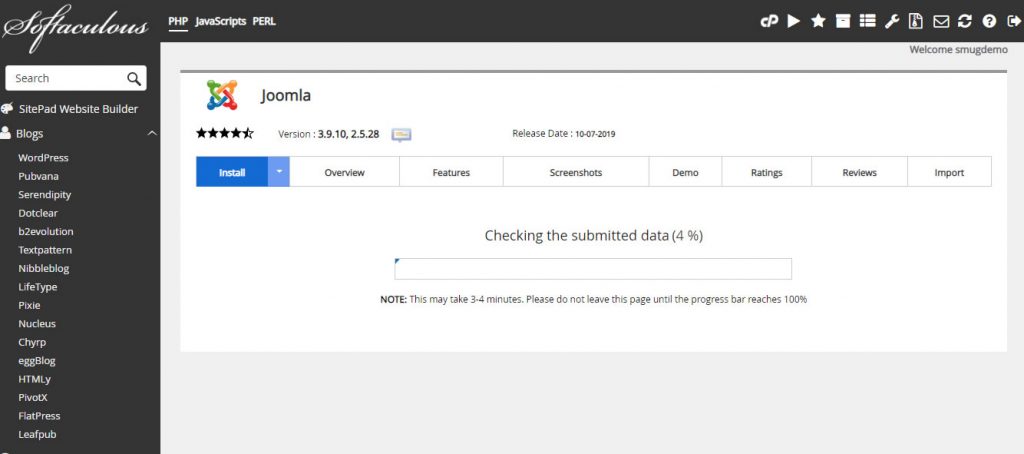Open the wrench settings icon
The image size is (1024, 454).
[892, 21]
